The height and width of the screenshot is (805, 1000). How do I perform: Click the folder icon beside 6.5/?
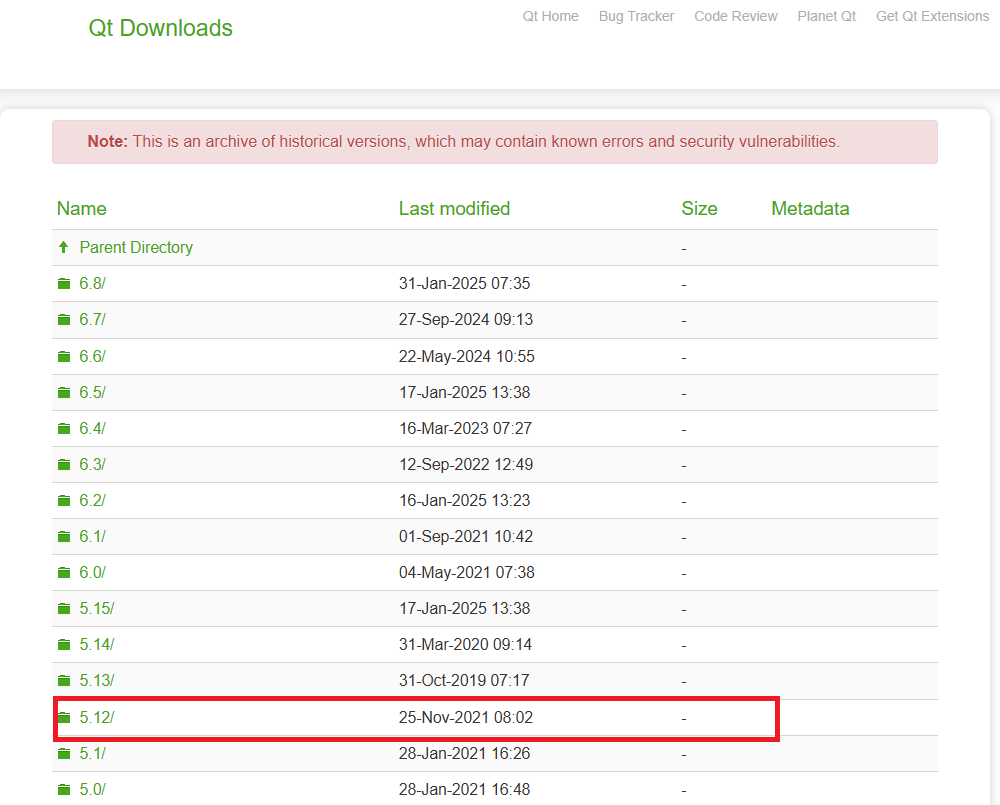coord(64,392)
